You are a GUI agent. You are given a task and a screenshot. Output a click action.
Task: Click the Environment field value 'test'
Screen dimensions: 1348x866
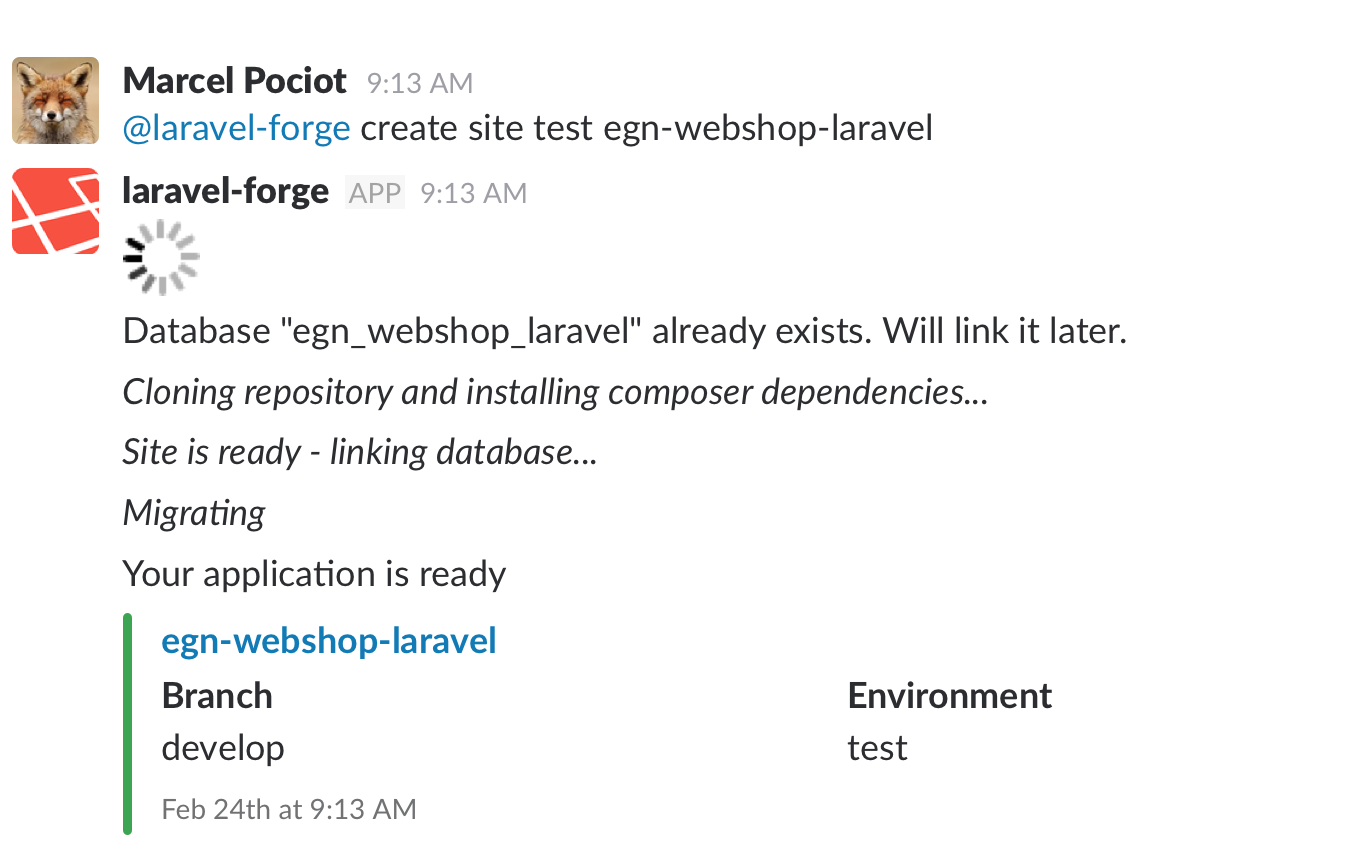(877, 748)
